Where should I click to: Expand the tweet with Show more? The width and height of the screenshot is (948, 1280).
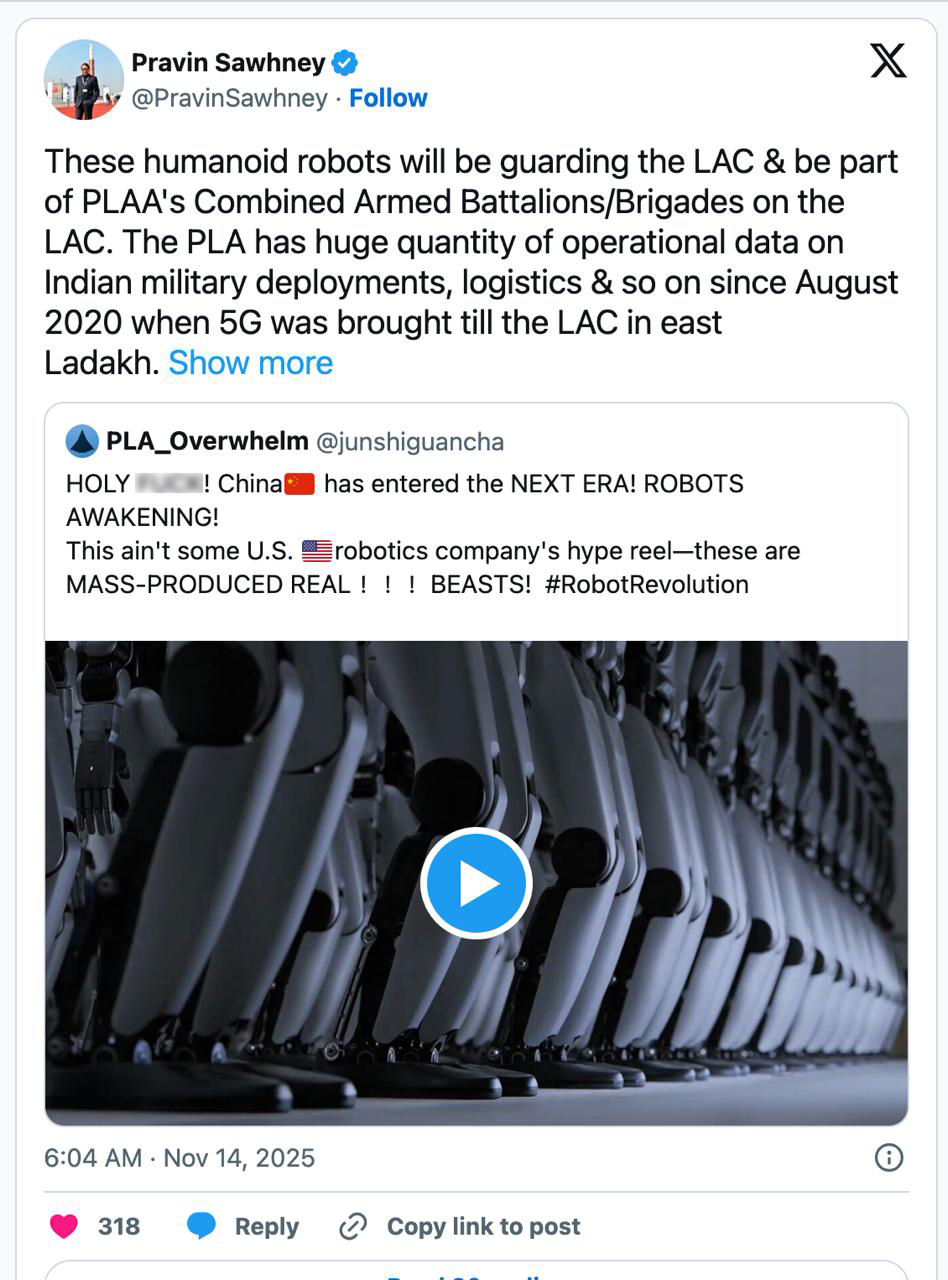point(250,363)
